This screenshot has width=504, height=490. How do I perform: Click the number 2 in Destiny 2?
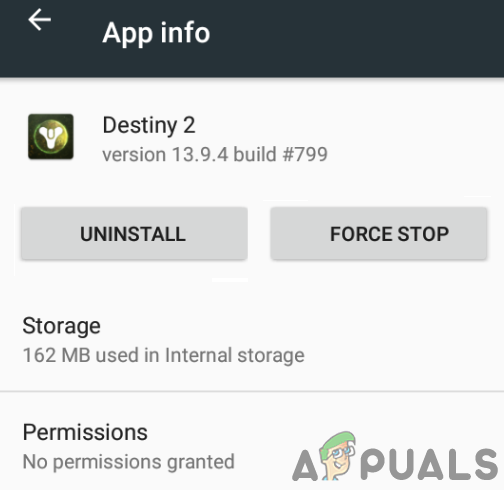pos(189,125)
